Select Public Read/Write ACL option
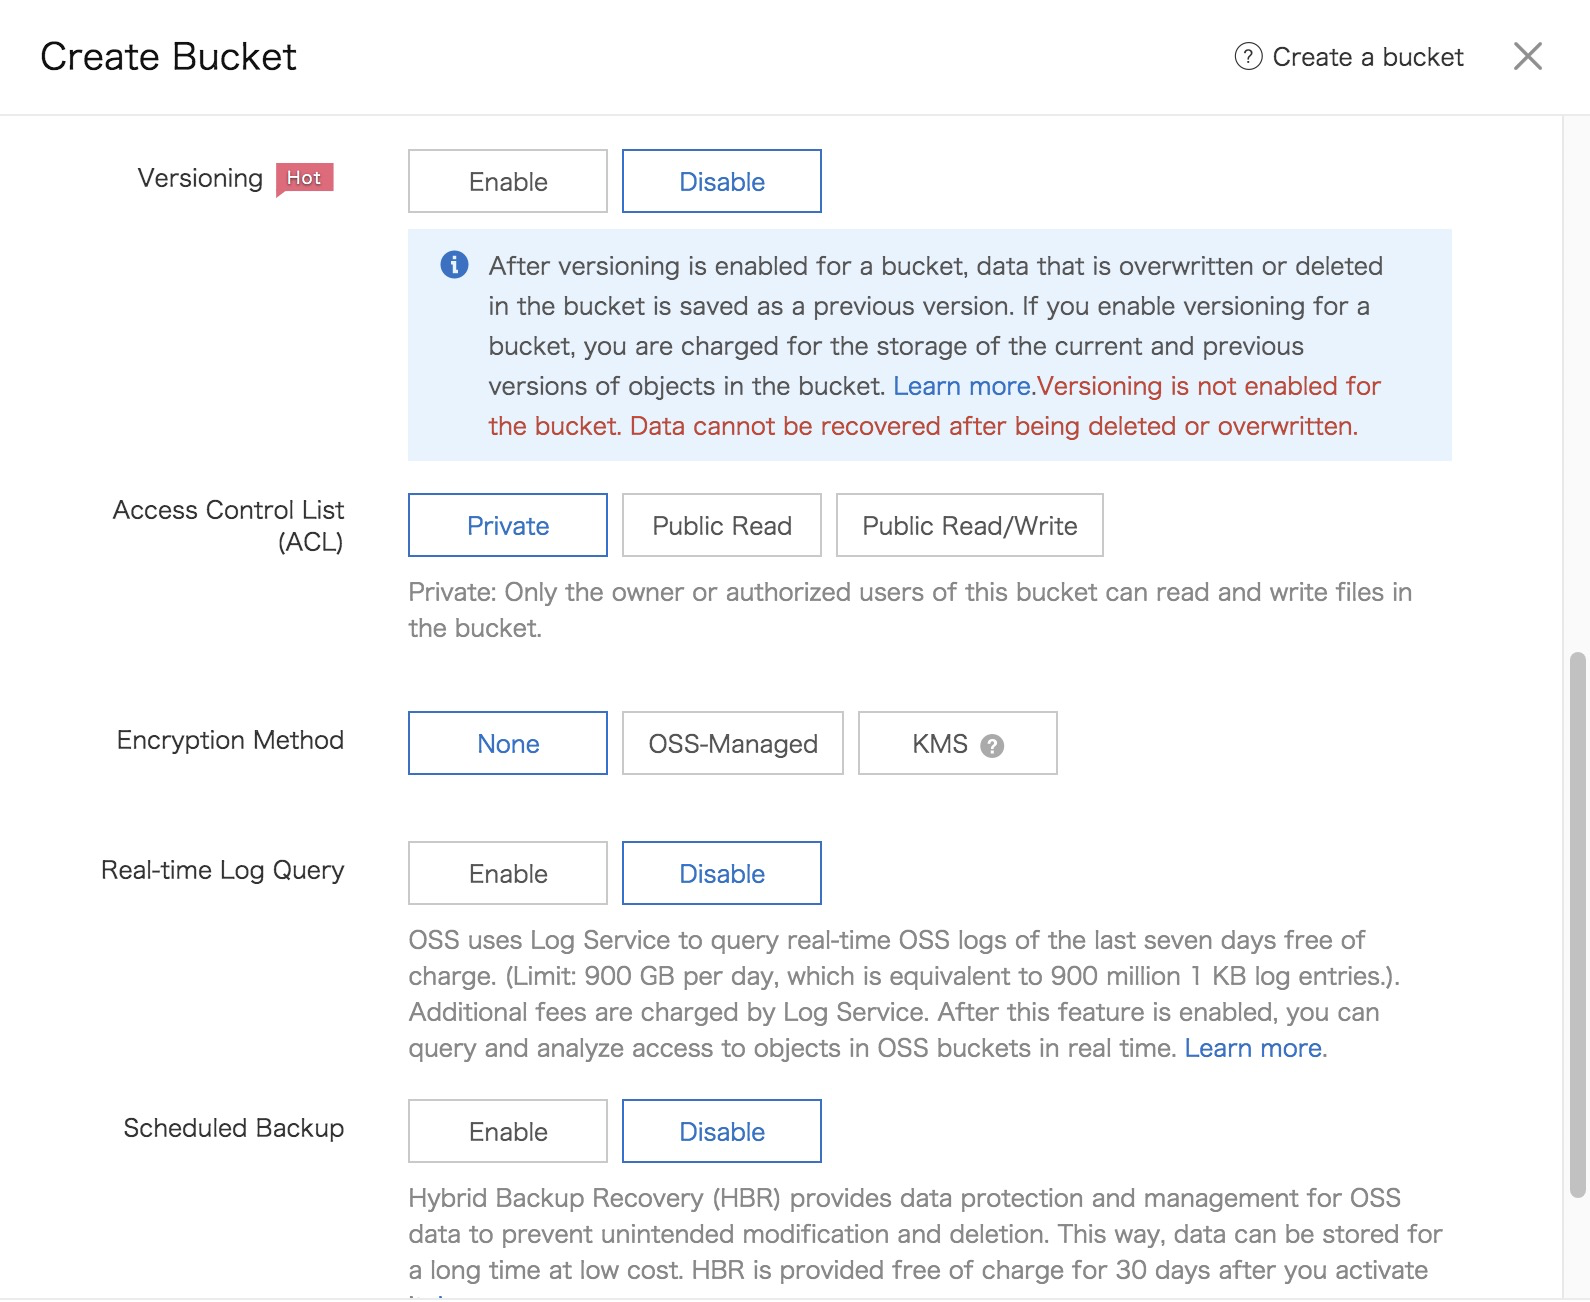 click(x=969, y=526)
